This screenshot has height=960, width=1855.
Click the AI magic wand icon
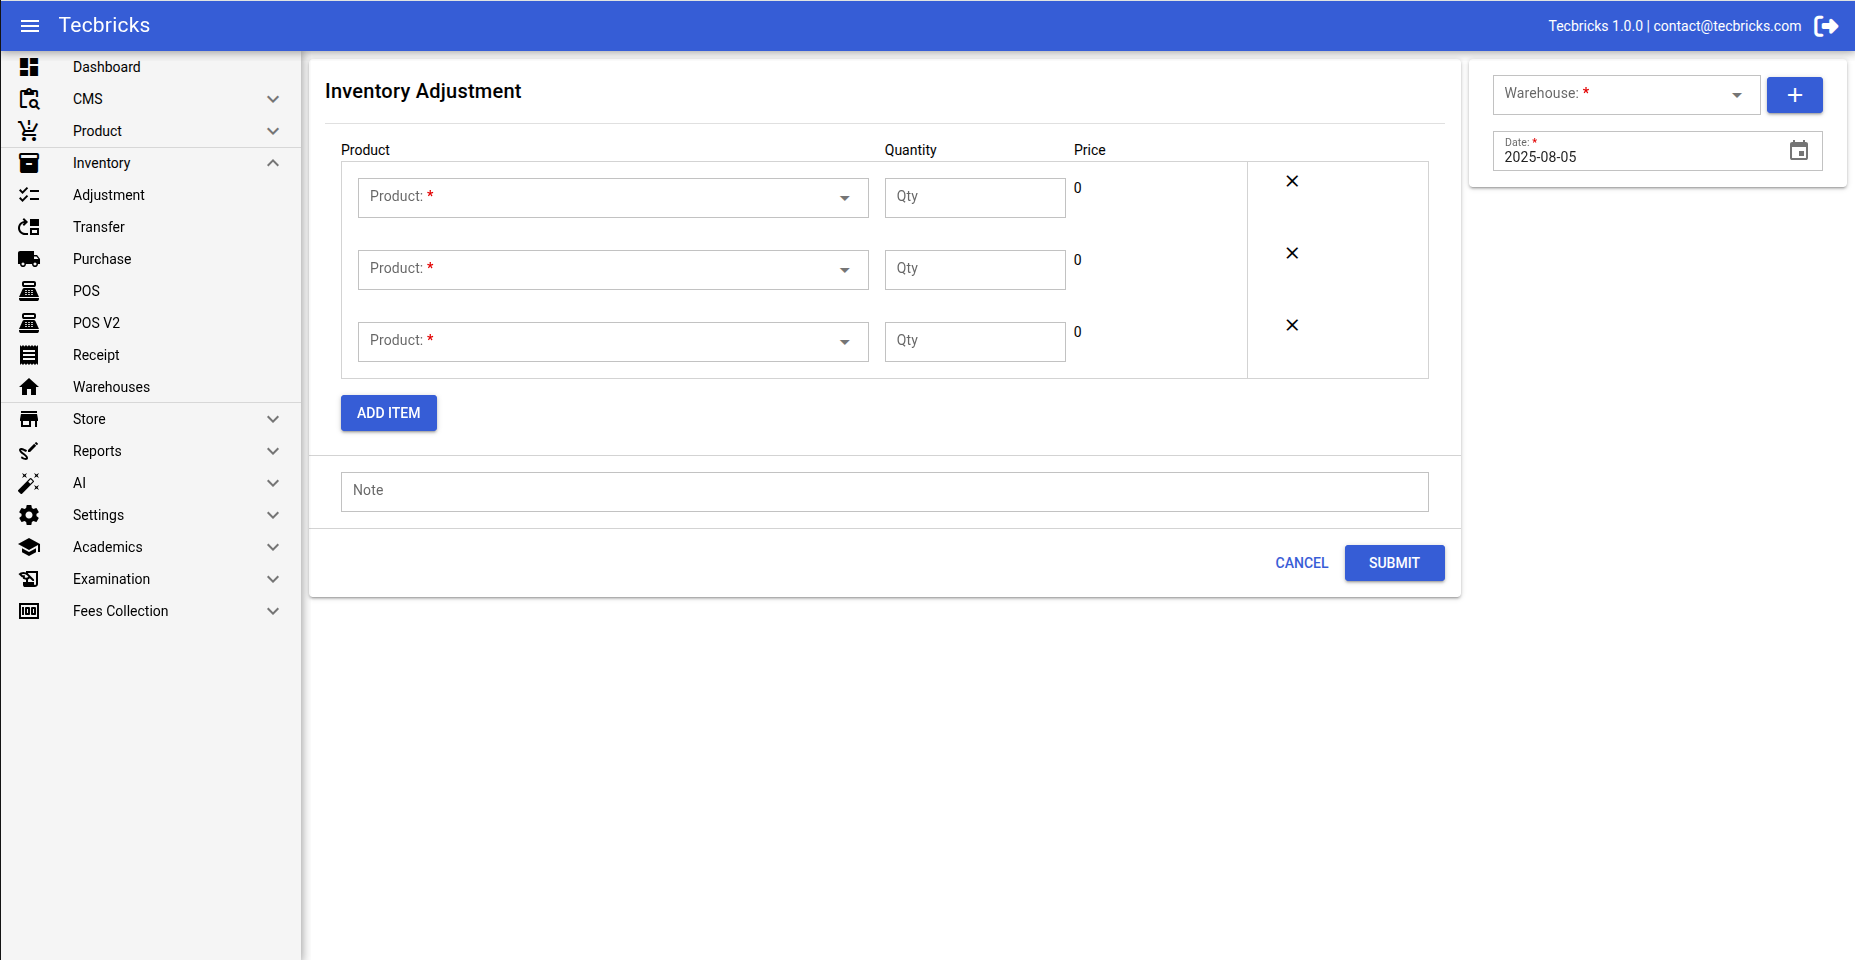click(29, 483)
